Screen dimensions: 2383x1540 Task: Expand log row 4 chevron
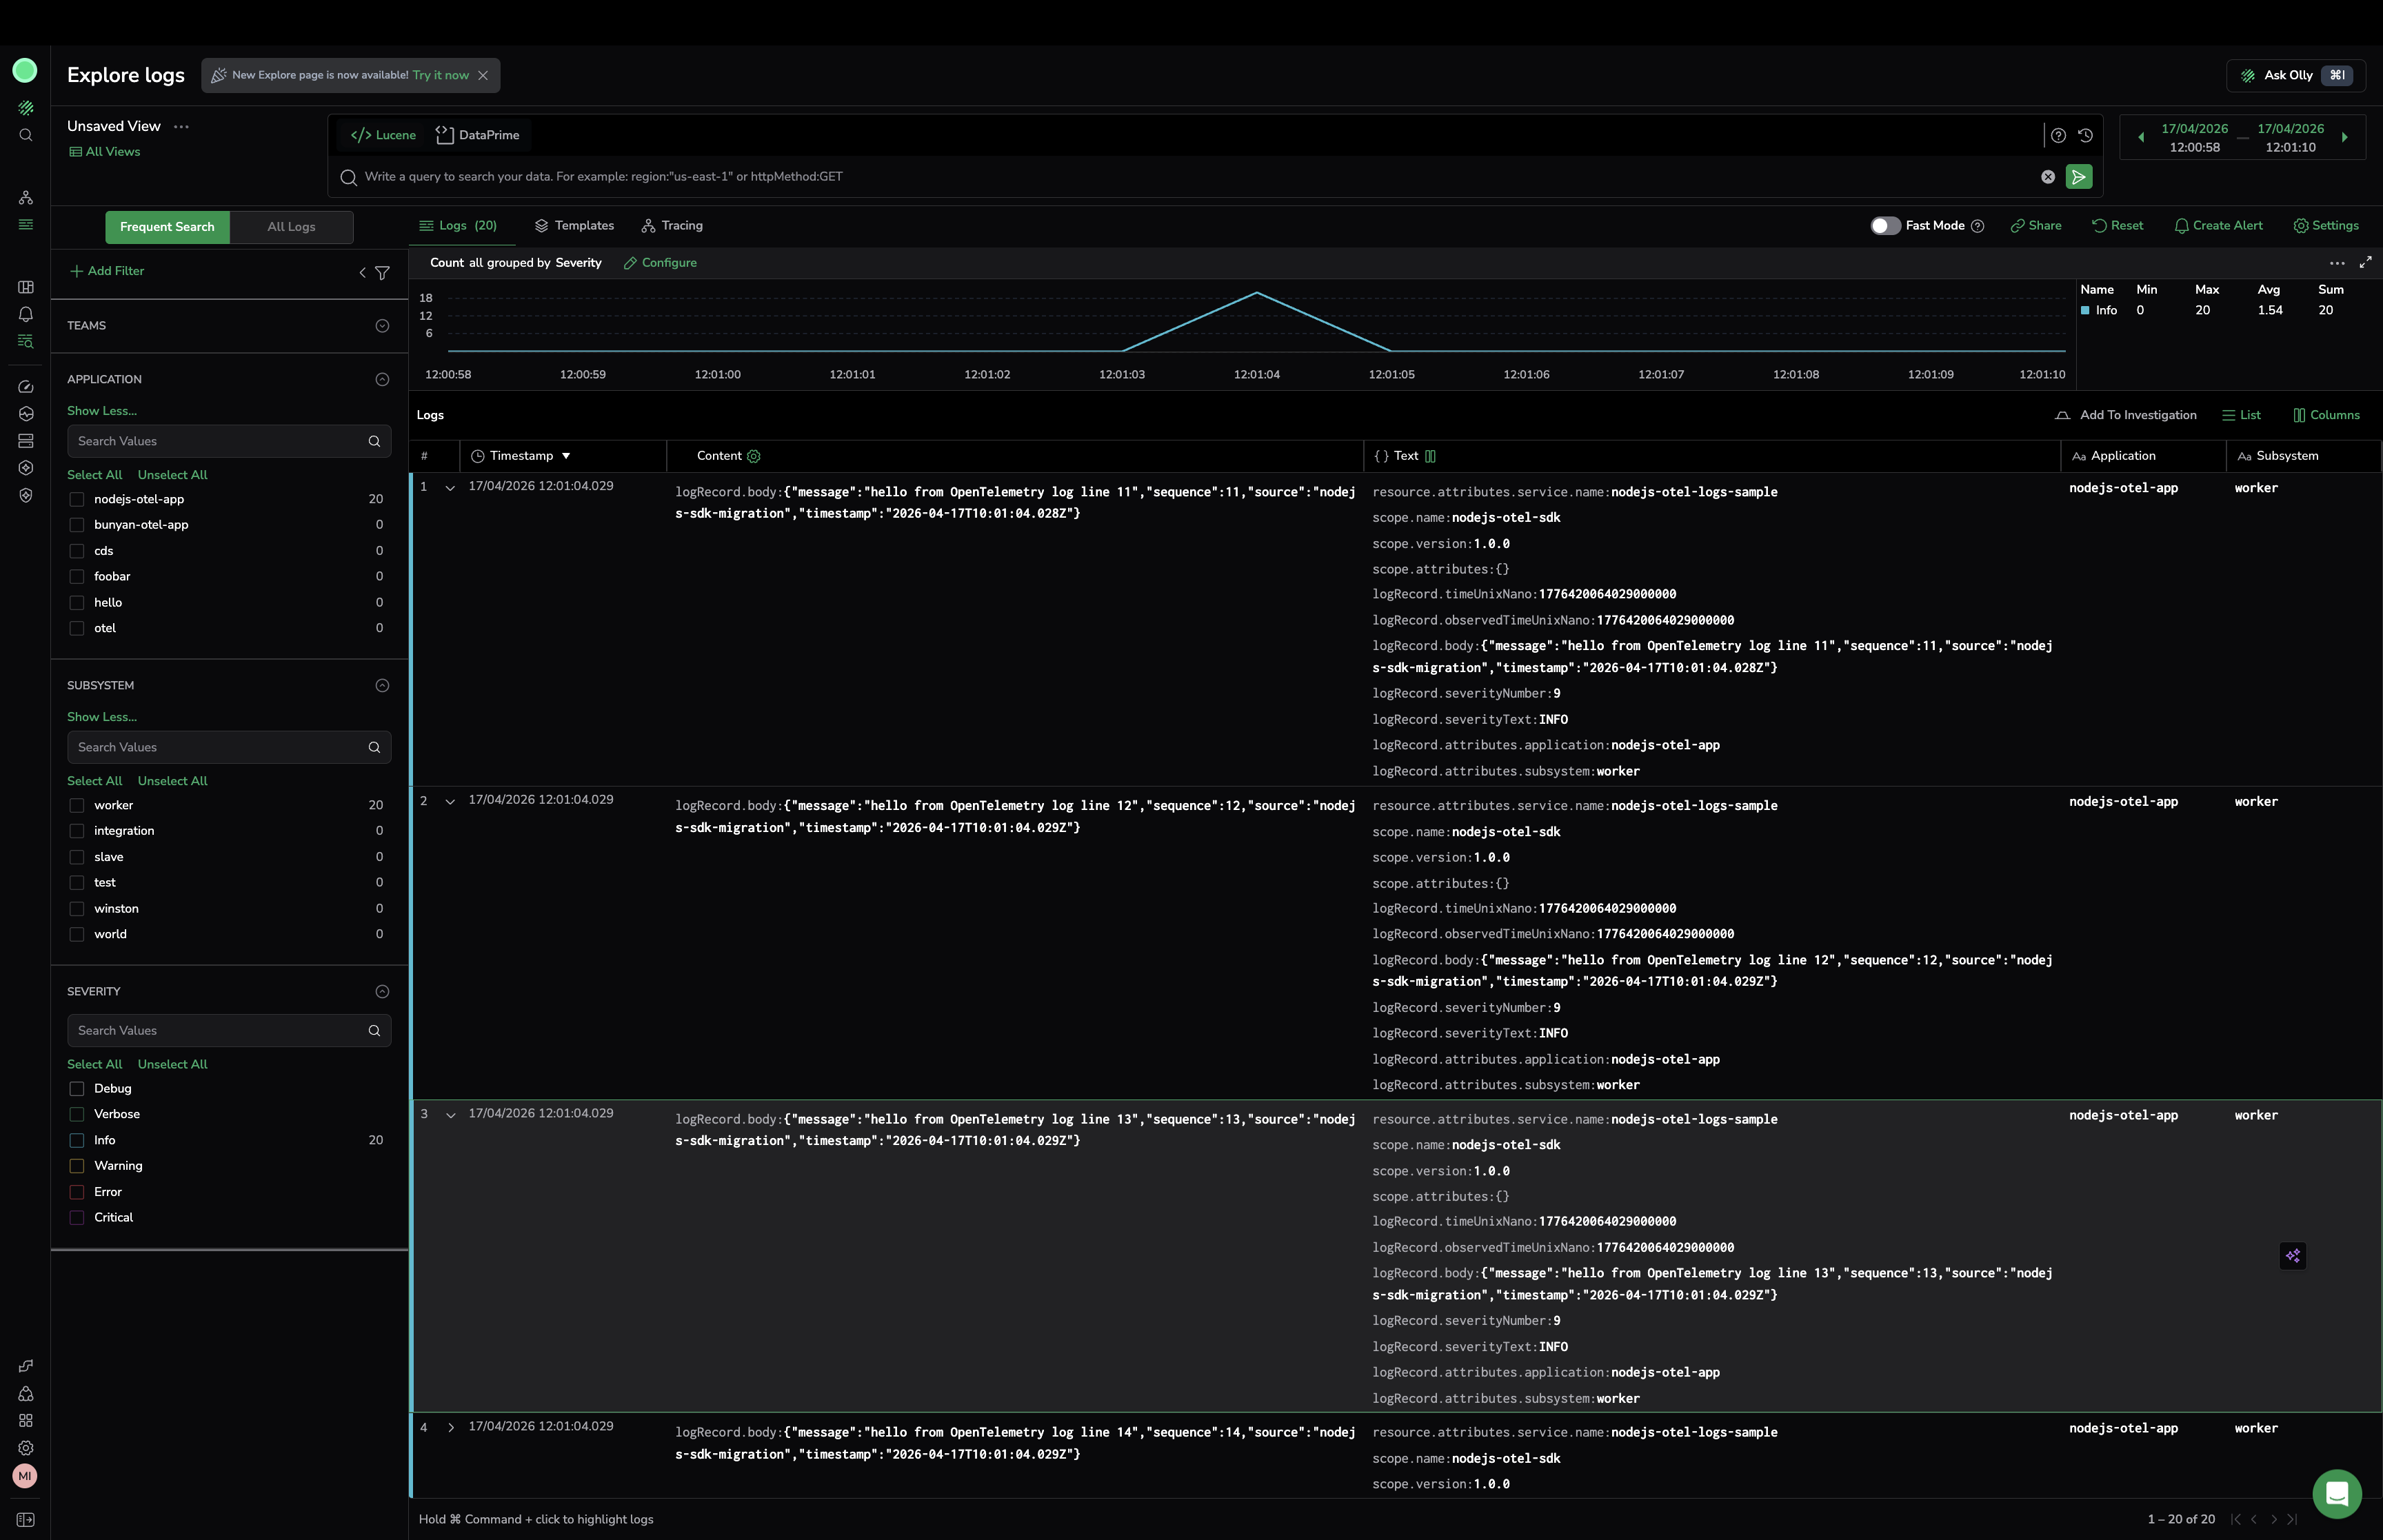coord(450,1428)
